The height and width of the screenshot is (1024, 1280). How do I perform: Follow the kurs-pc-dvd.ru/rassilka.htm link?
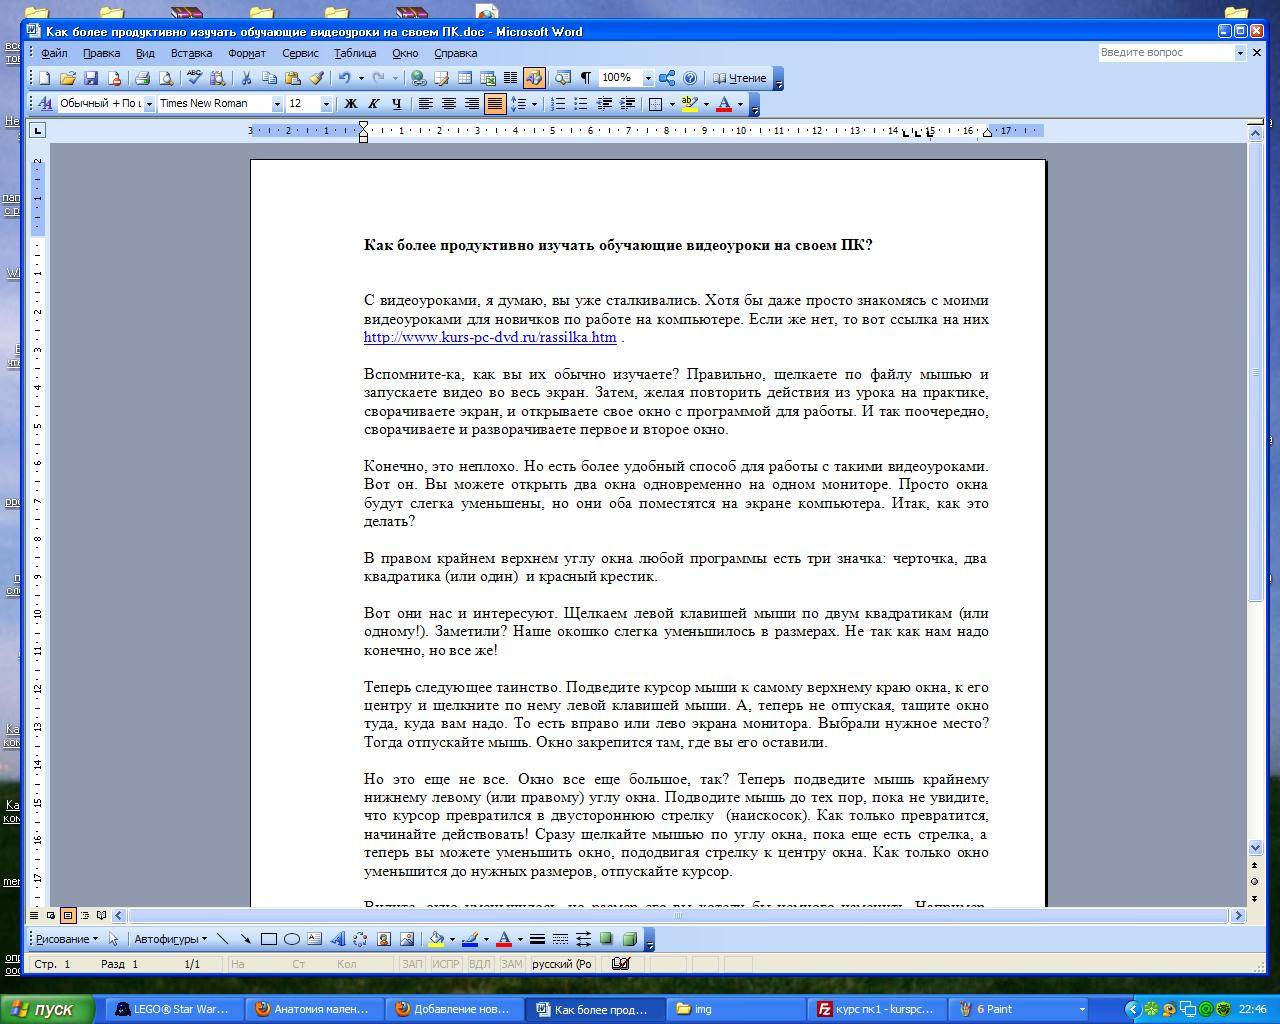(x=490, y=337)
